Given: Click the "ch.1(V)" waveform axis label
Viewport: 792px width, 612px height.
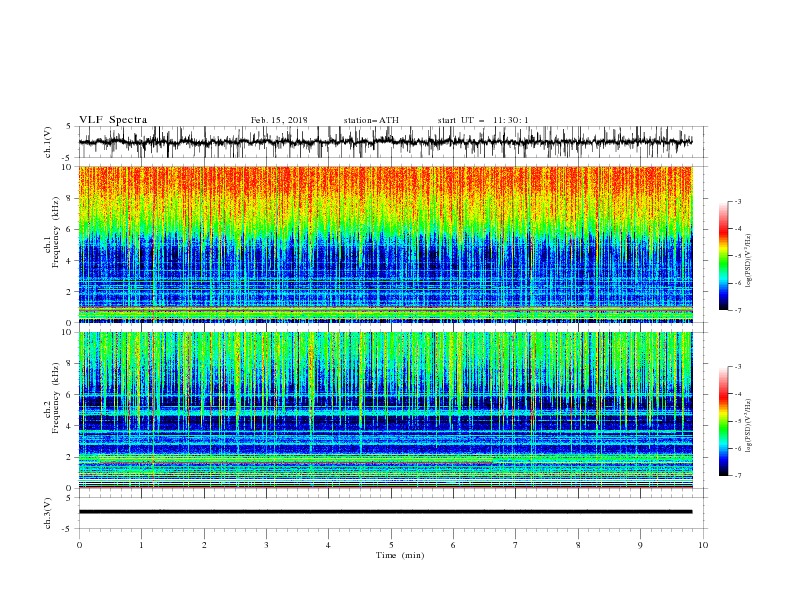Looking at the screenshot, I should (x=48, y=142).
